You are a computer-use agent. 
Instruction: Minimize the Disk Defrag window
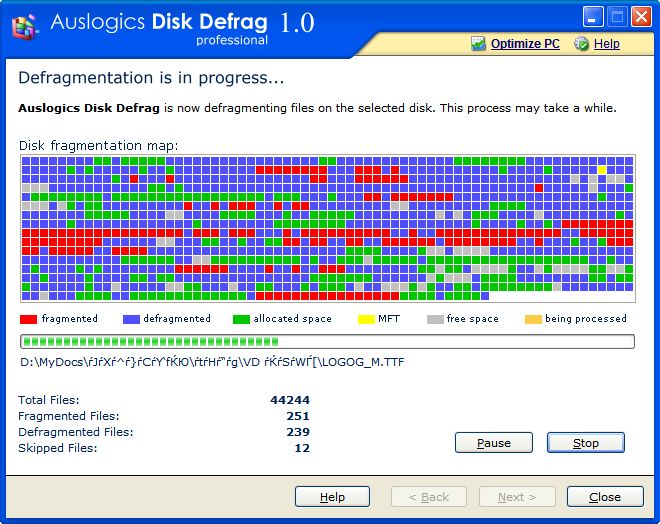(593, 17)
